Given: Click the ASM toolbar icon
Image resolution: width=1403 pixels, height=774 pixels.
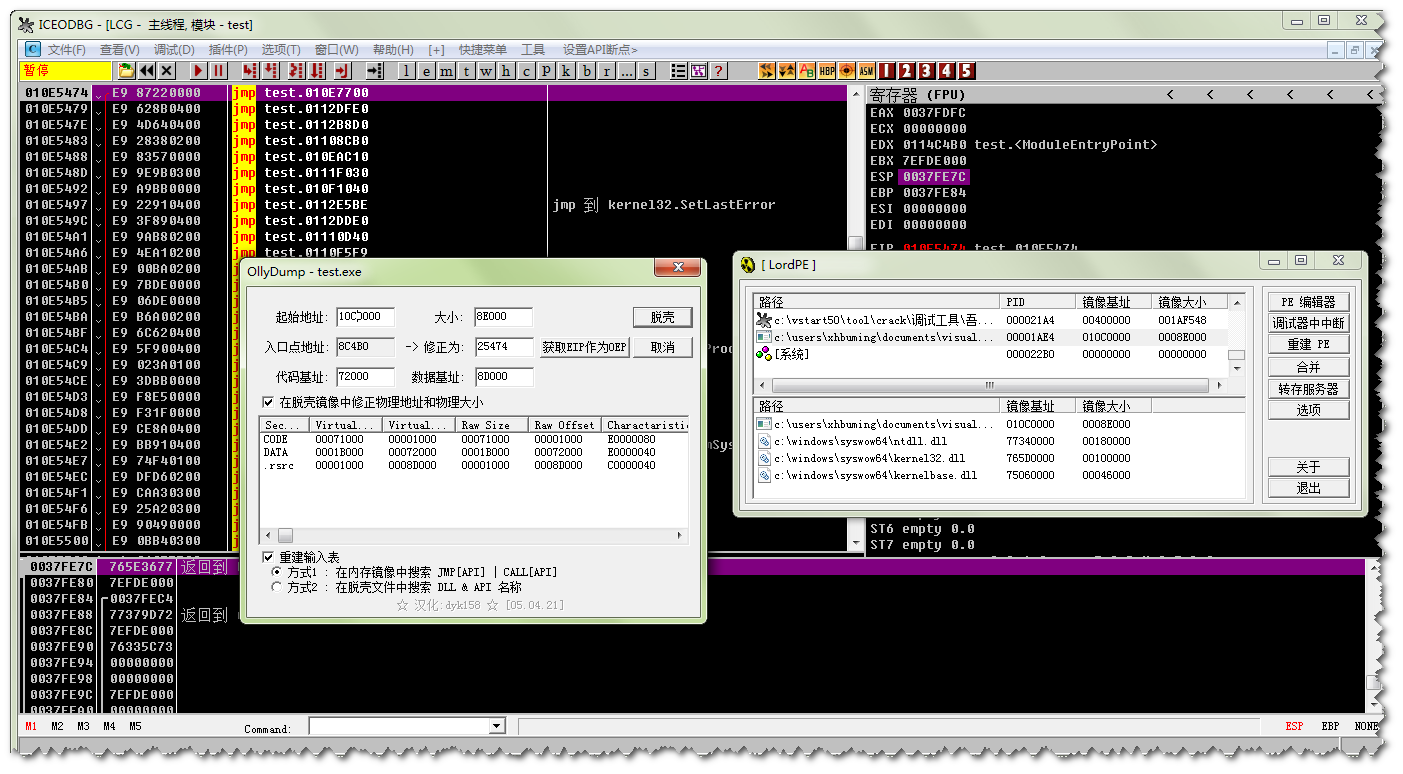Looking at the screenshot, I should coord(866,71).
